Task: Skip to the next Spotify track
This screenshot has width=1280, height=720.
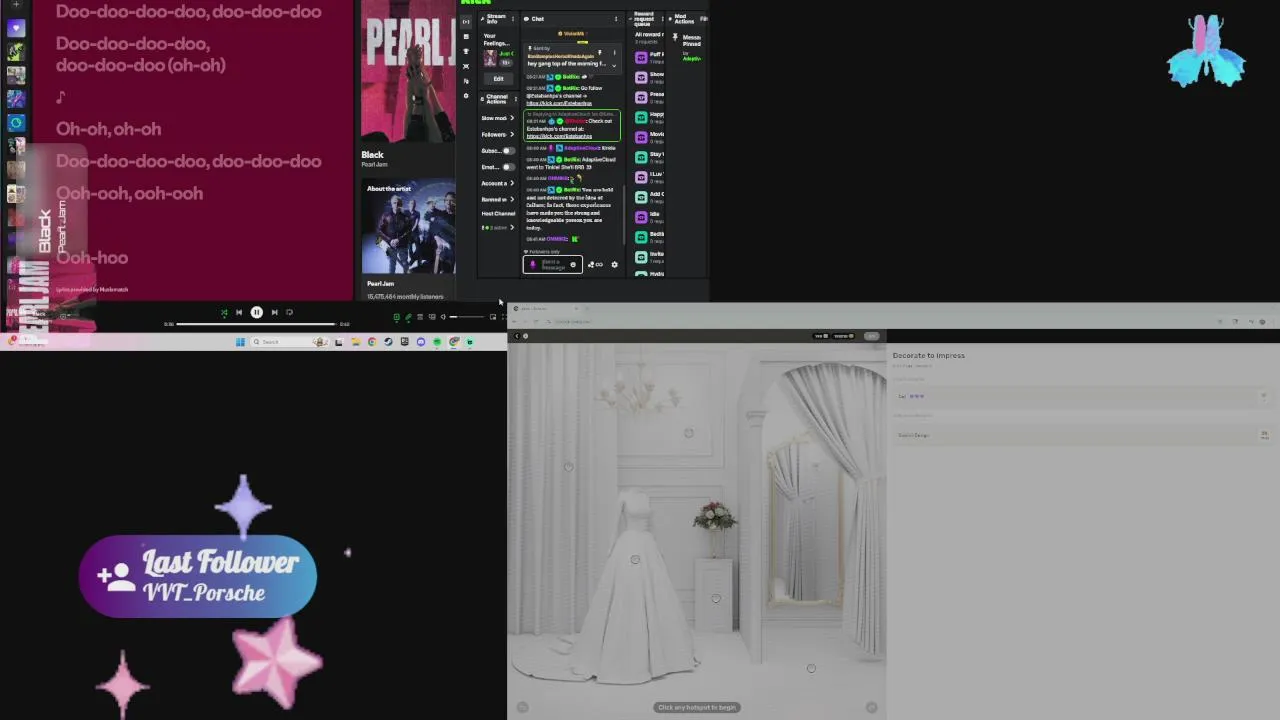Action: click(x=274, y=312)
